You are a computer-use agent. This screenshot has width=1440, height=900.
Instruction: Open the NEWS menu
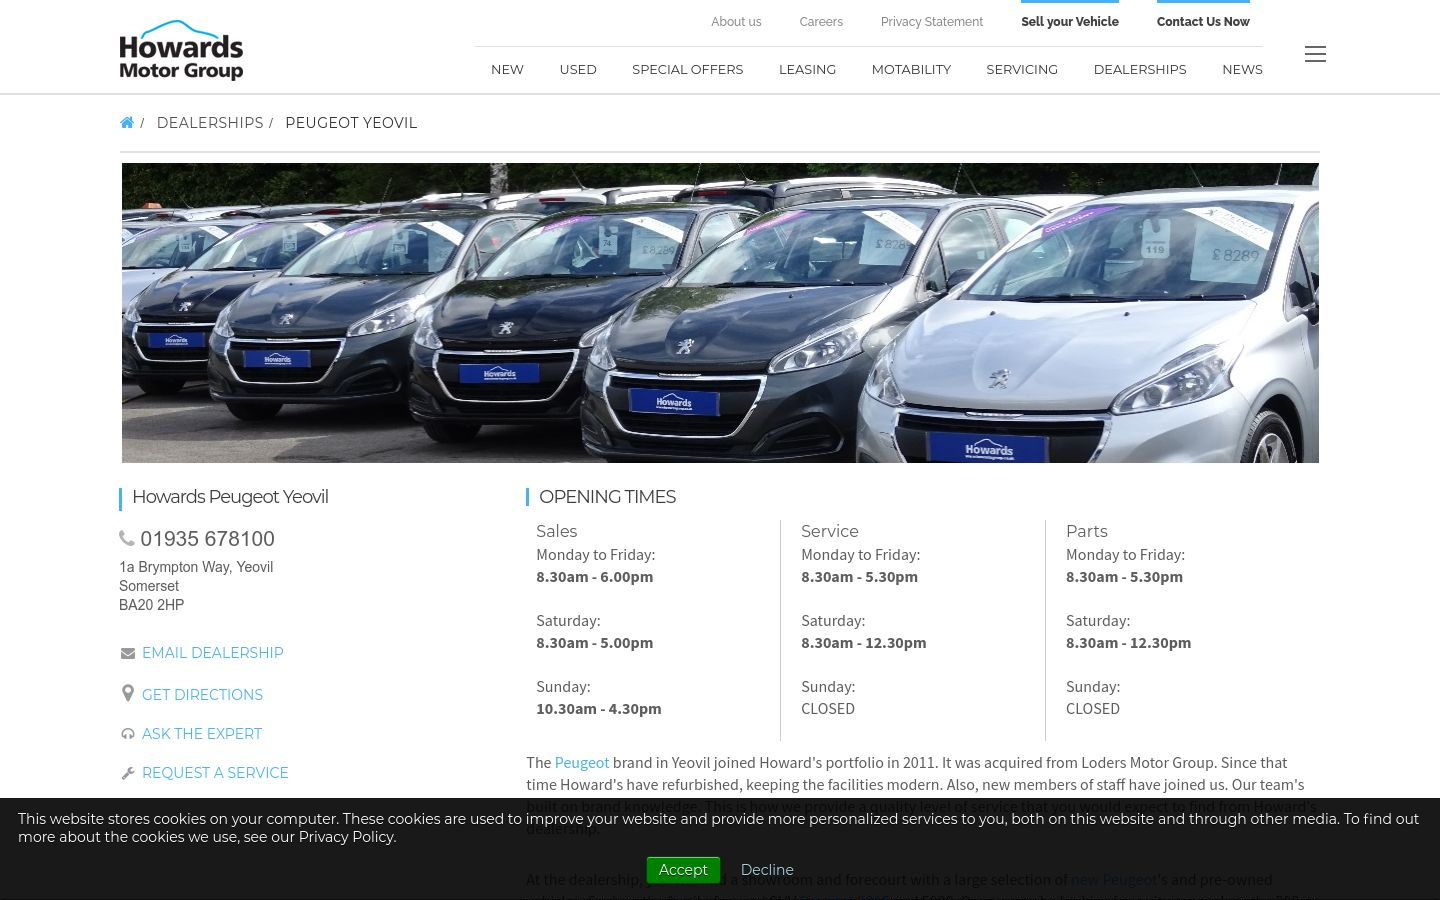(x=1242, y=69)
